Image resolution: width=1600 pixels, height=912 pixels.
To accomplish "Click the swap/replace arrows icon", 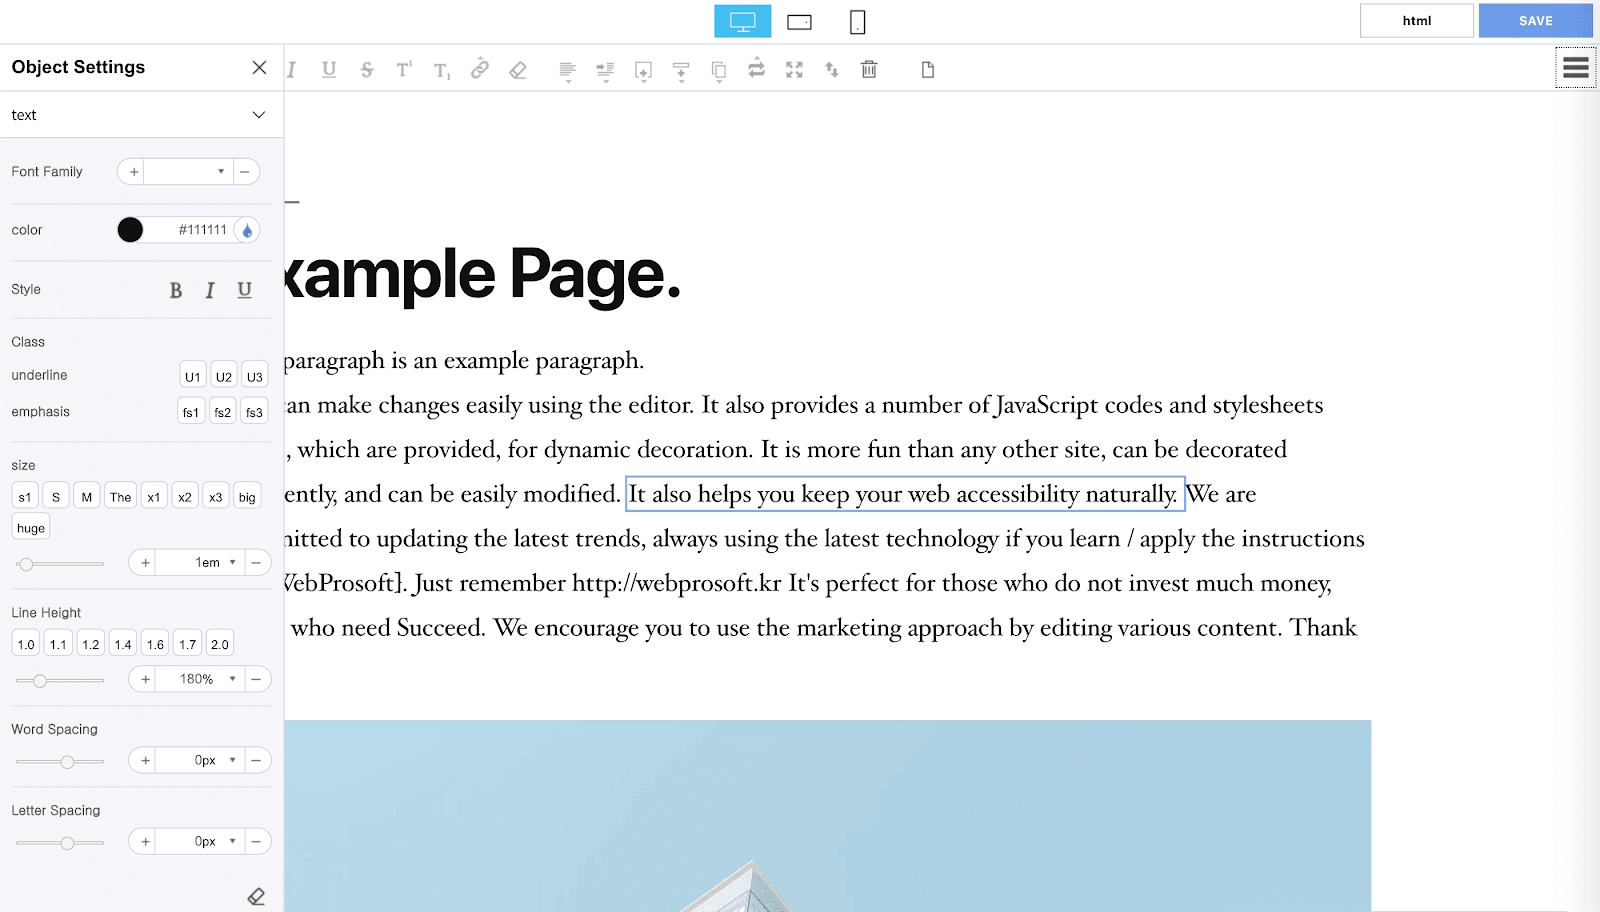I will point(756,68).
